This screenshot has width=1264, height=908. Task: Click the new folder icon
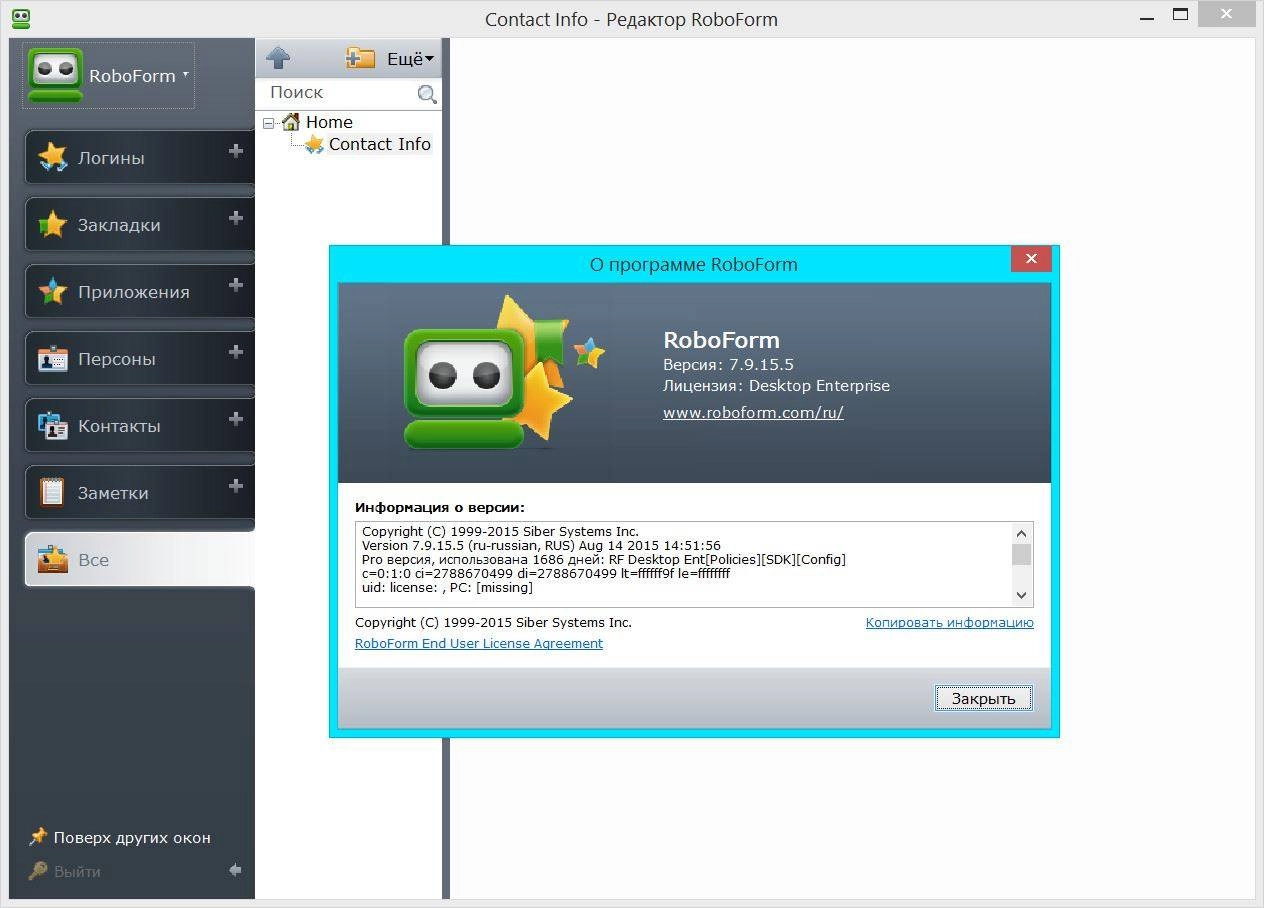point(360,58)
